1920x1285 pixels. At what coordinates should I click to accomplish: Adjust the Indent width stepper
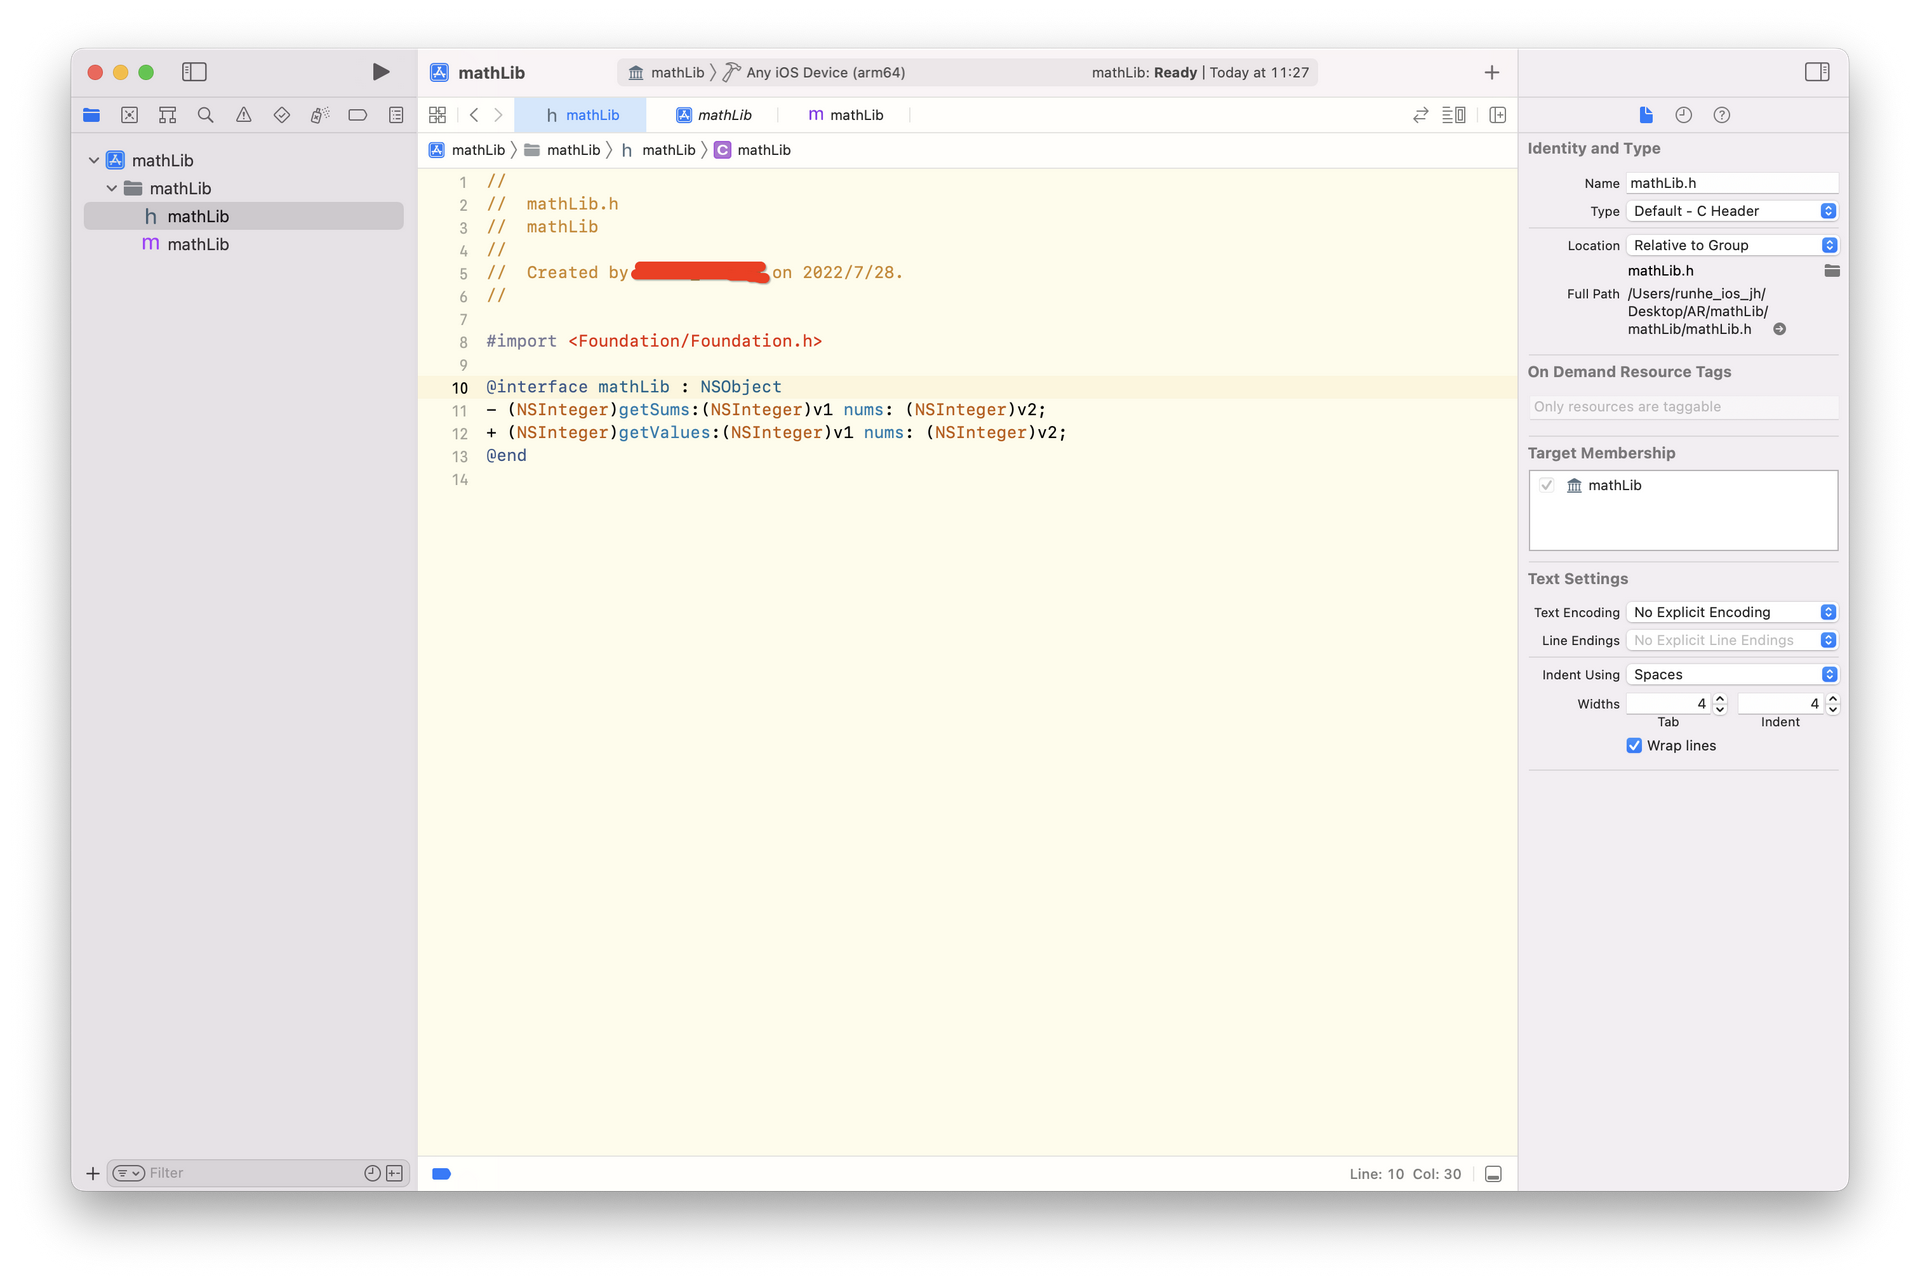[1833, 704]
